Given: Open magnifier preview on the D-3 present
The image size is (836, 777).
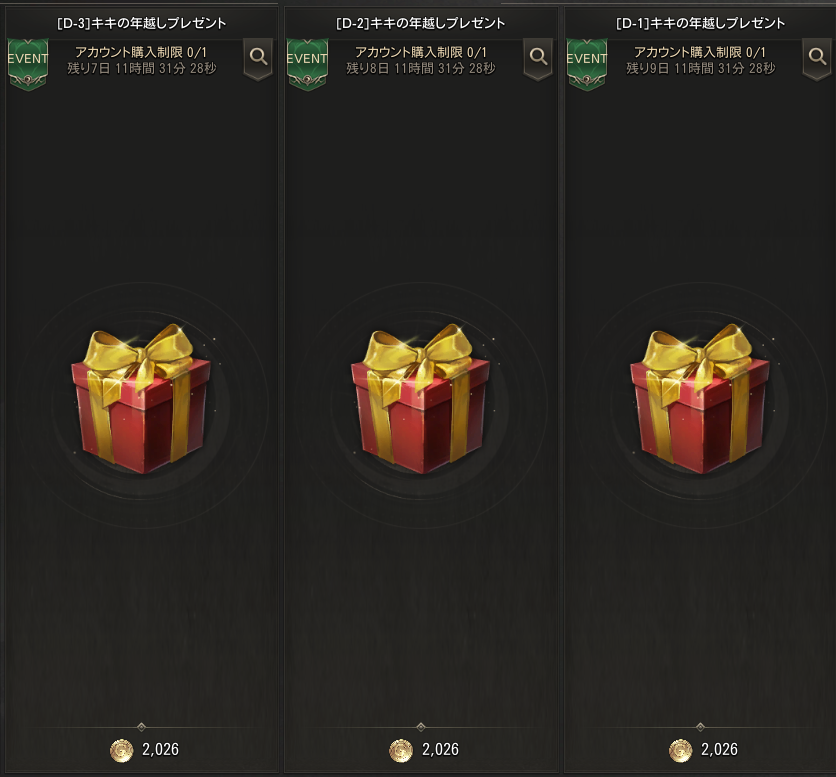Looking at the screenshot, I should 259,58.
